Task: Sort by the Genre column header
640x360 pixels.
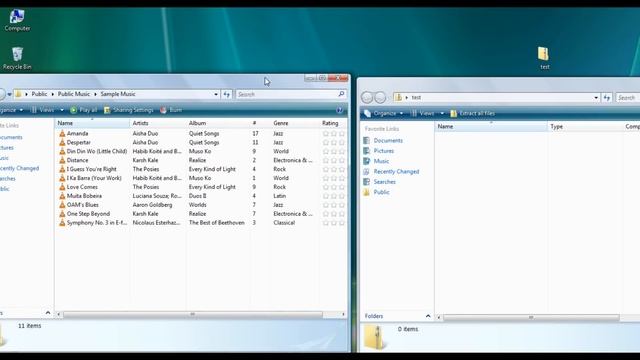Action: (x=295, y=123)
